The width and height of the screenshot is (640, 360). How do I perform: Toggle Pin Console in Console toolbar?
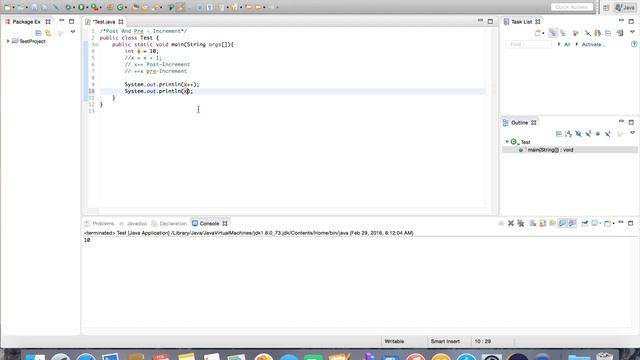(584, 223)
